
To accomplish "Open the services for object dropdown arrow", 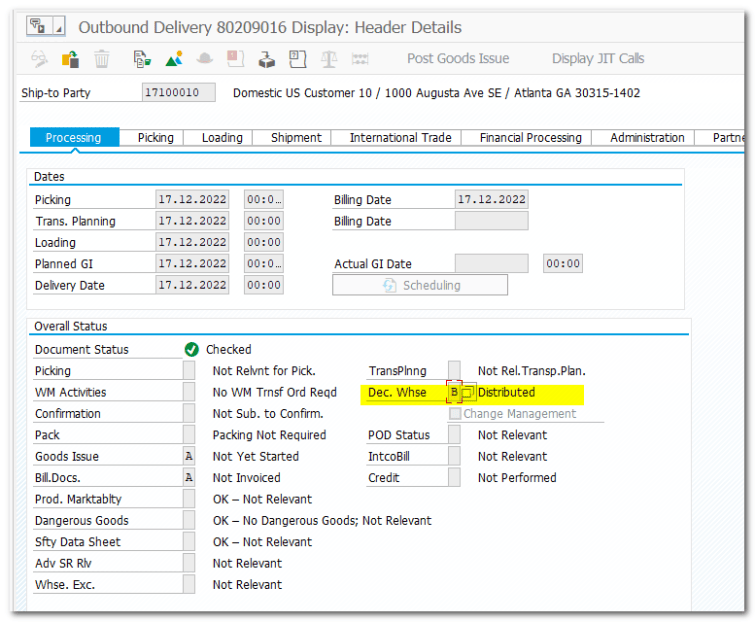I will point(59,26).
